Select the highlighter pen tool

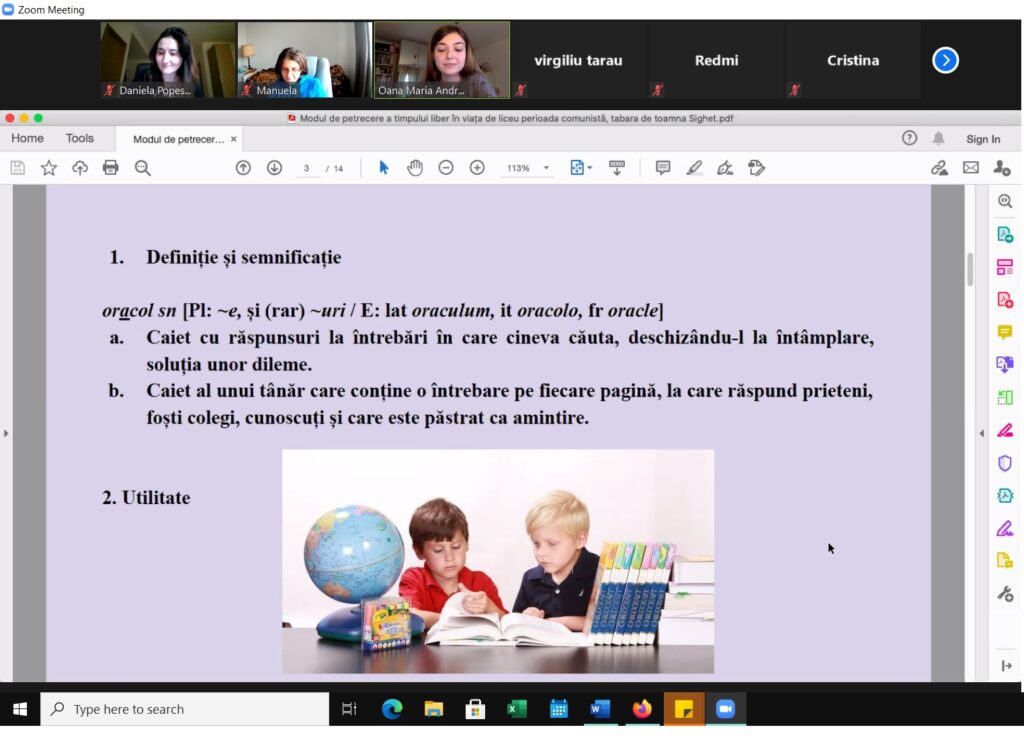[694, 168]
